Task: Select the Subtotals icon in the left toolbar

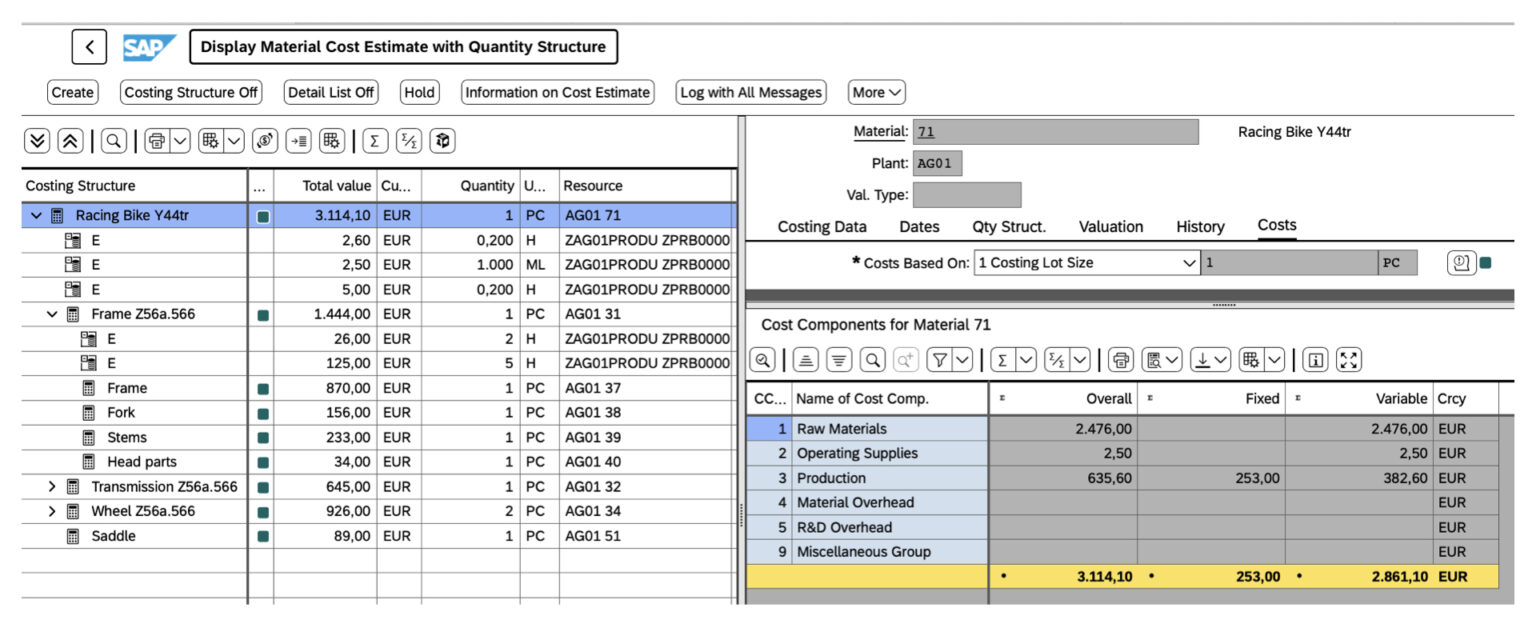Action: [x=409, y=140]
